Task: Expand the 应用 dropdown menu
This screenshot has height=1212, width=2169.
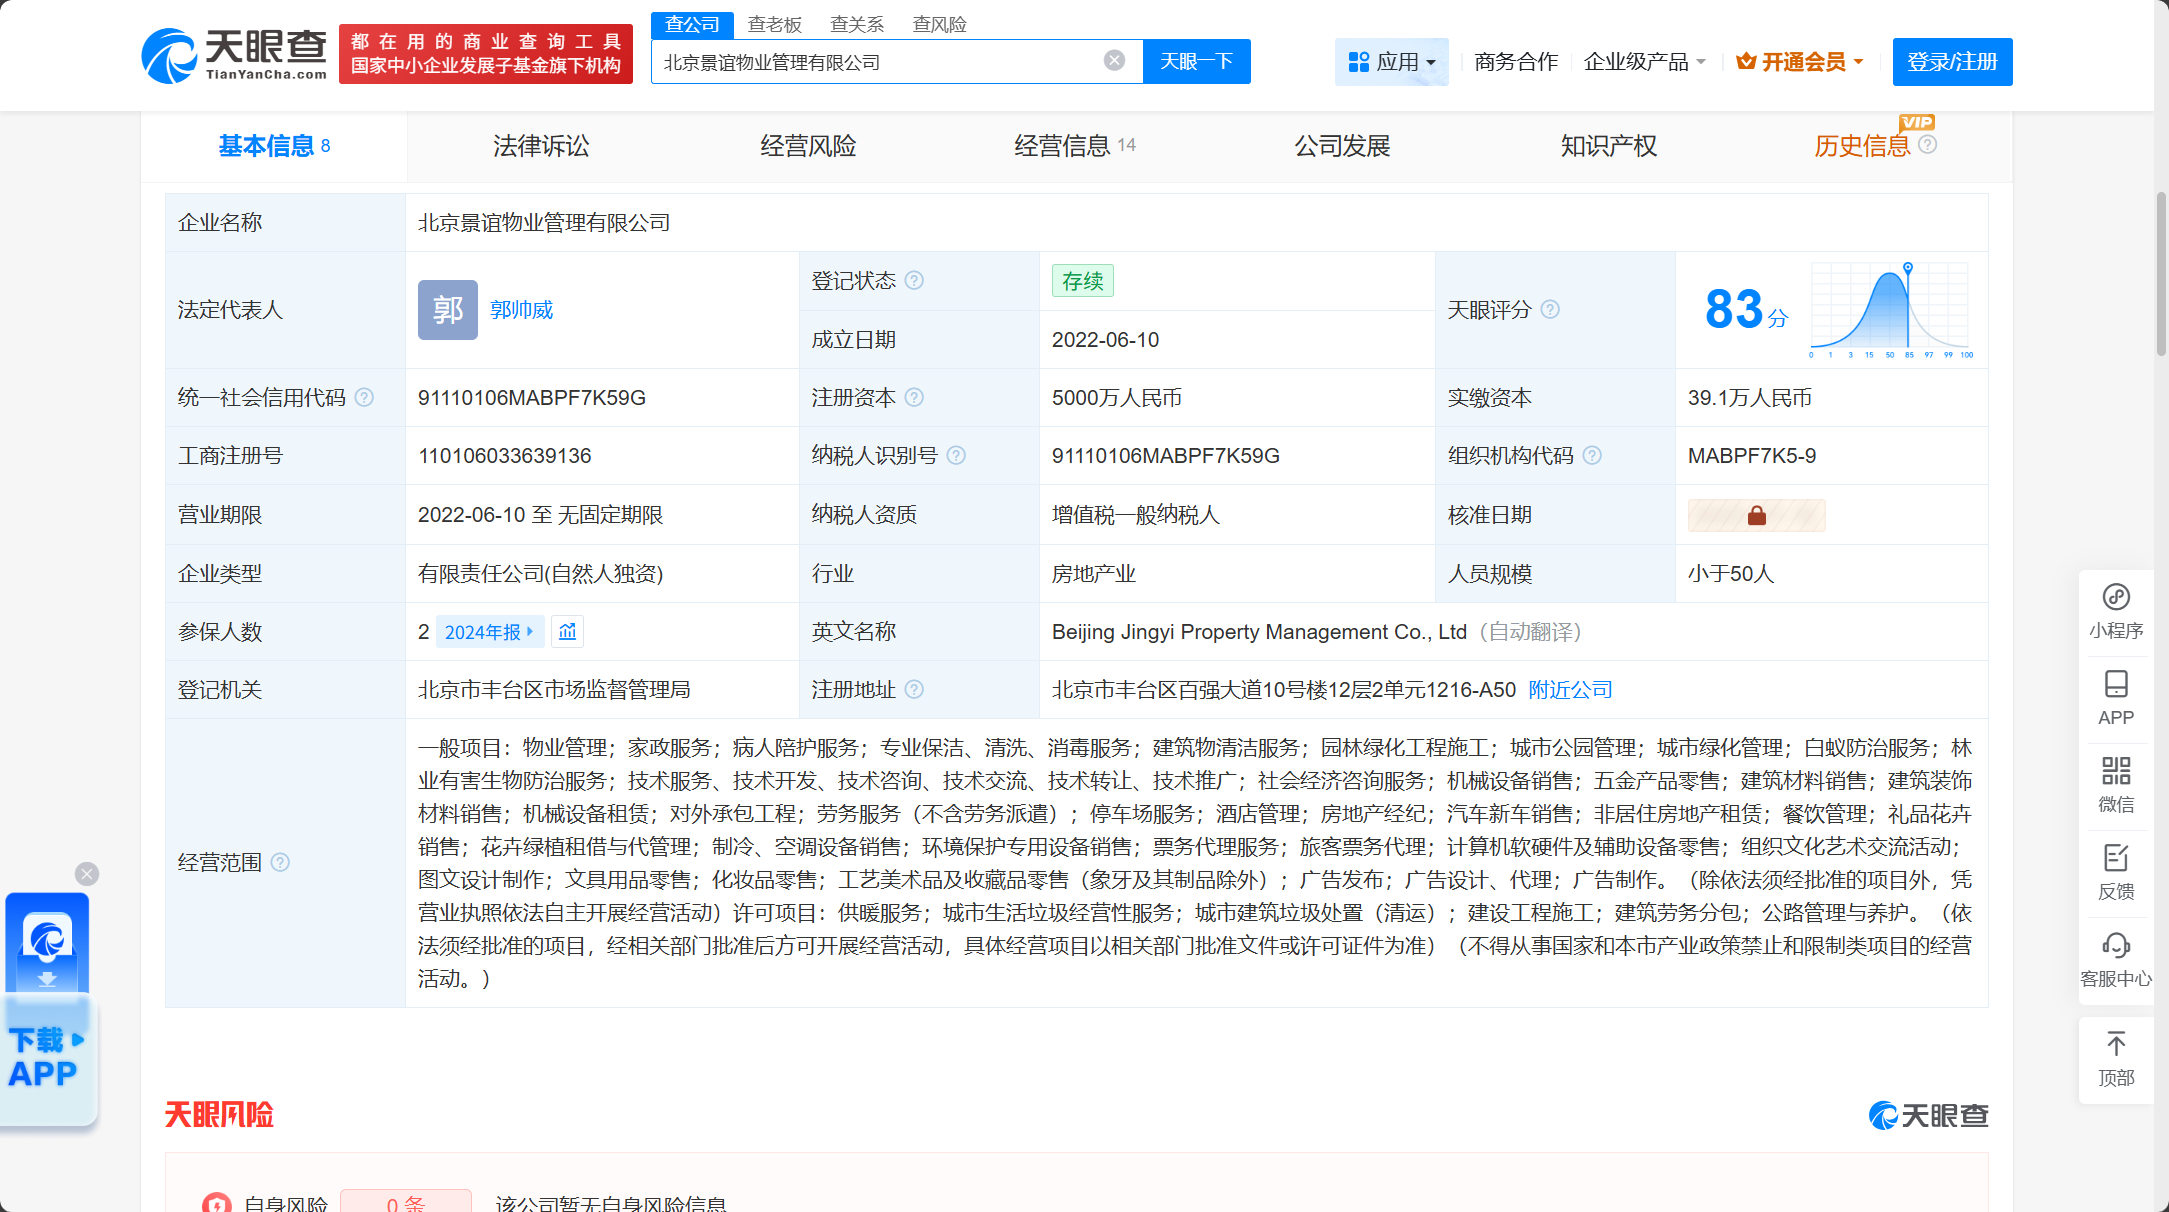Action: [x=1391, y=62]
